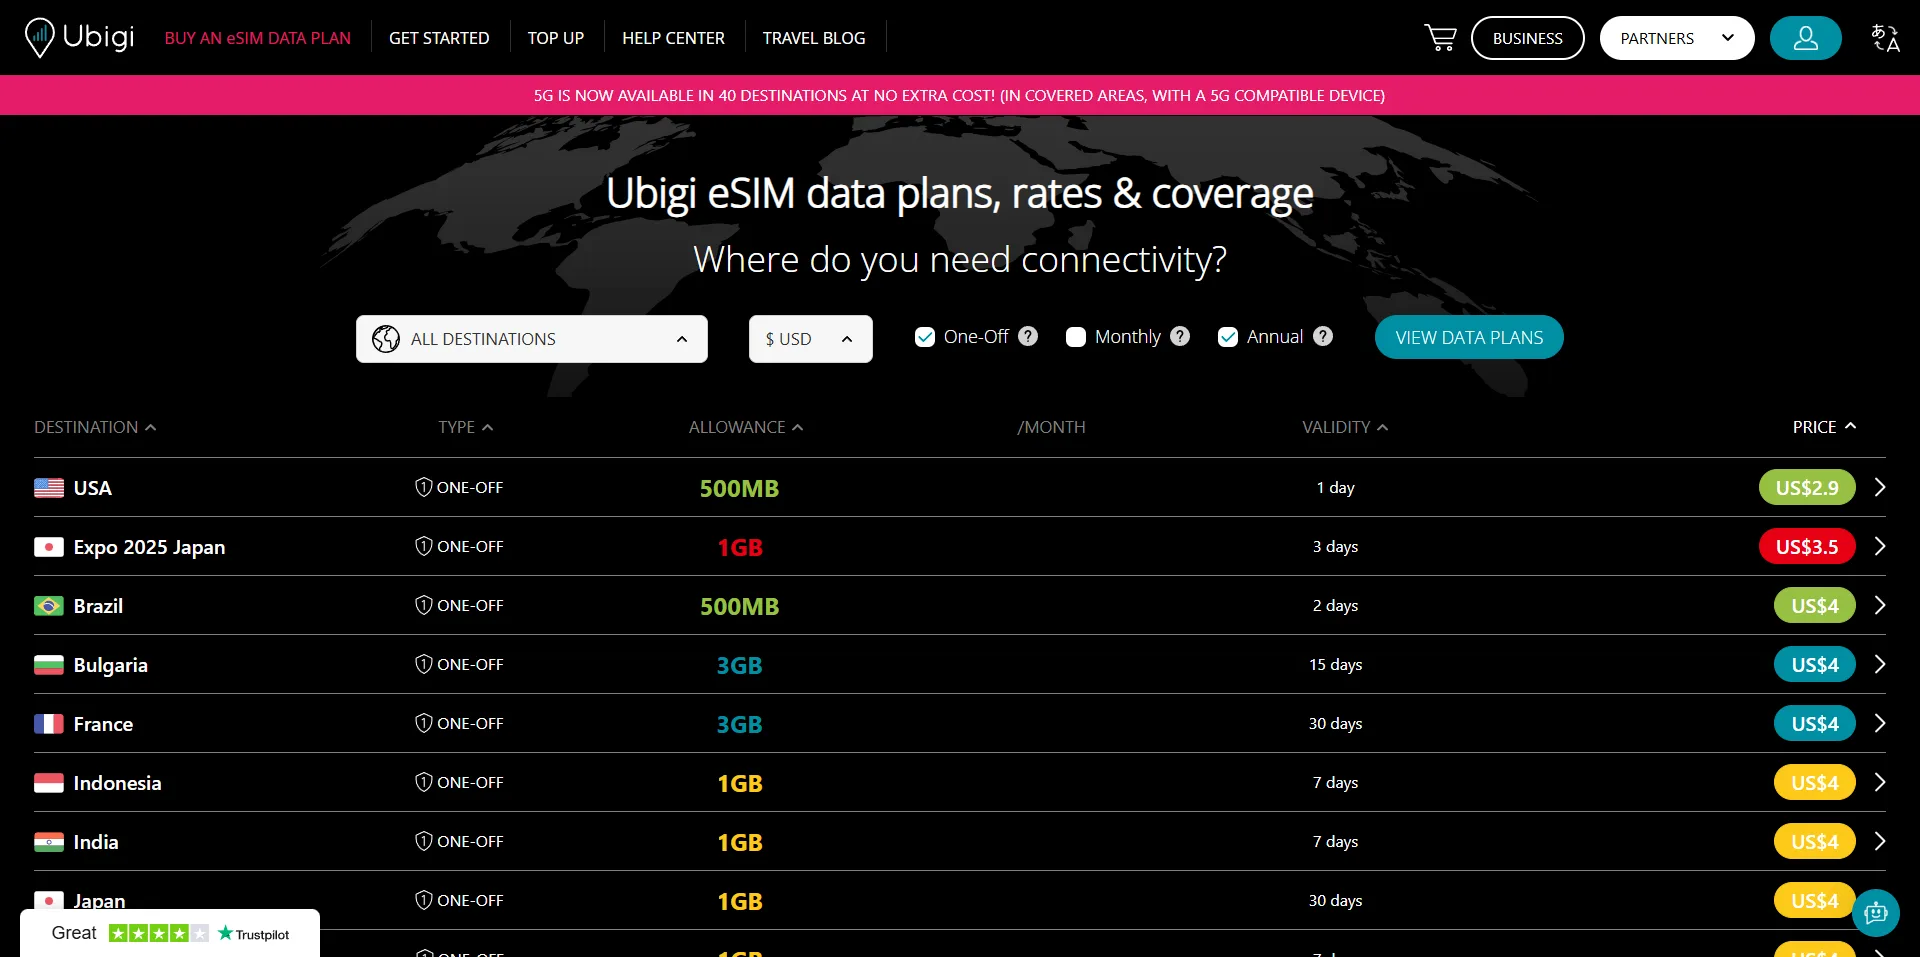1920x957 pixels.
Task: Click the Expo 2025 Japan flag icon
Action: 49,547
